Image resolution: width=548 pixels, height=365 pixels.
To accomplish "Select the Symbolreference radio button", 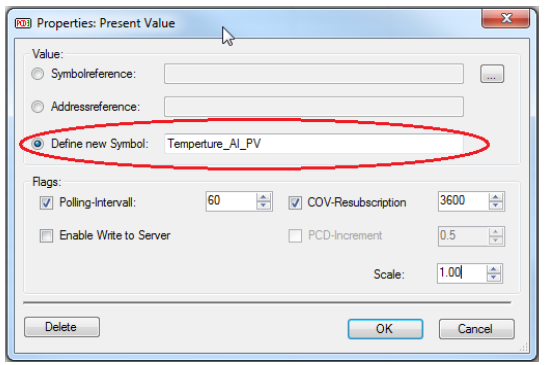I will (37, 74).
